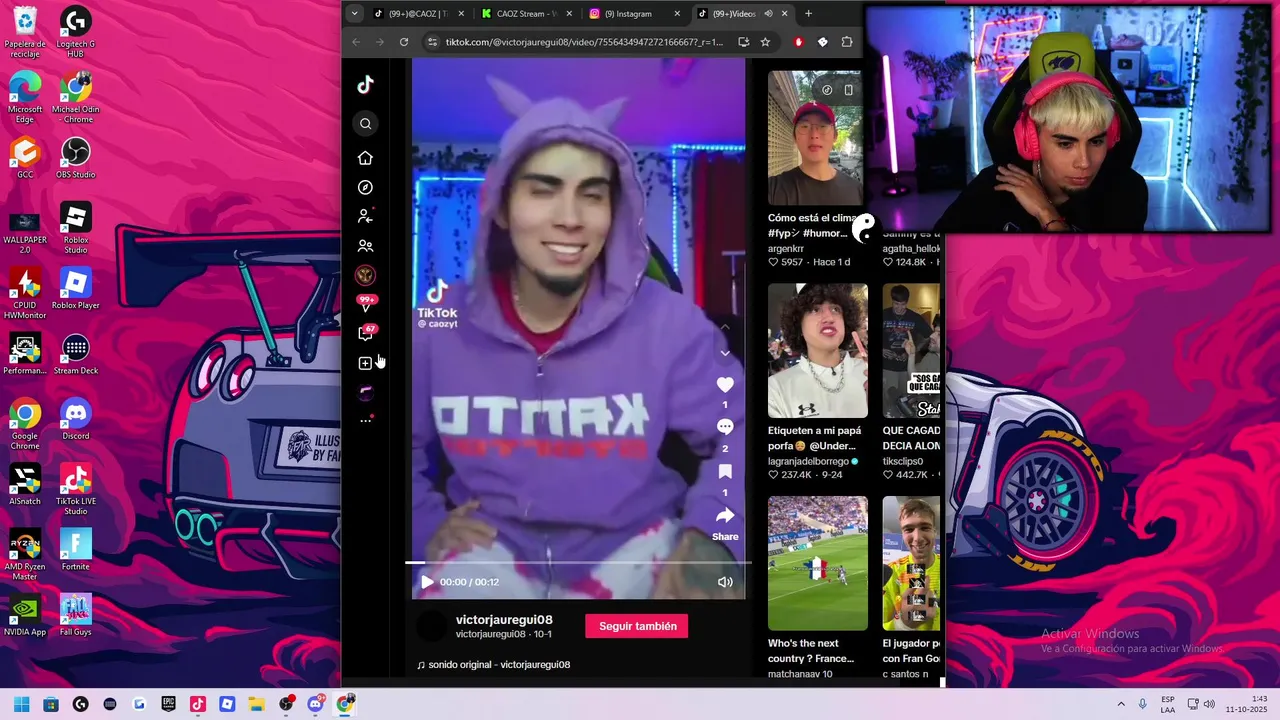Open Logitech G HUB desktop shortcut
Viewport: 1280px width, 720px height.
[76, 31]
